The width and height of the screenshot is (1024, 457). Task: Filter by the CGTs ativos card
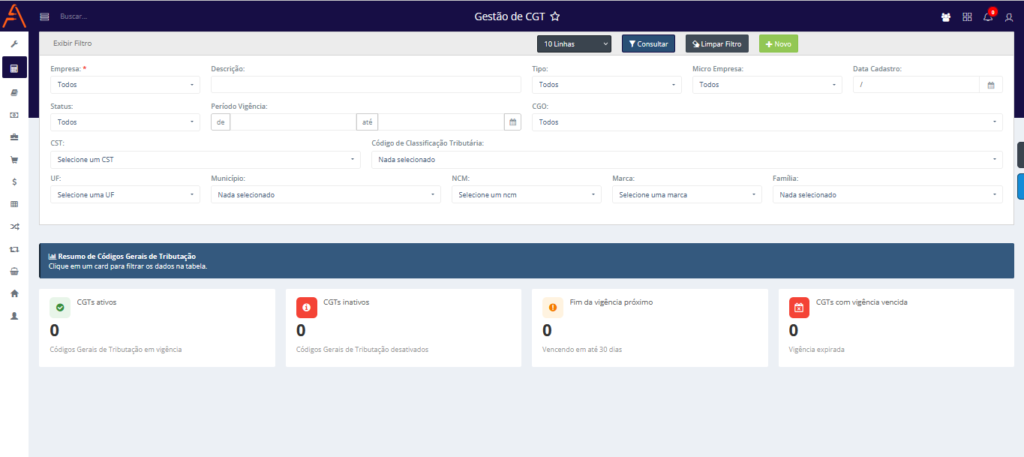[x=156, y=328]
